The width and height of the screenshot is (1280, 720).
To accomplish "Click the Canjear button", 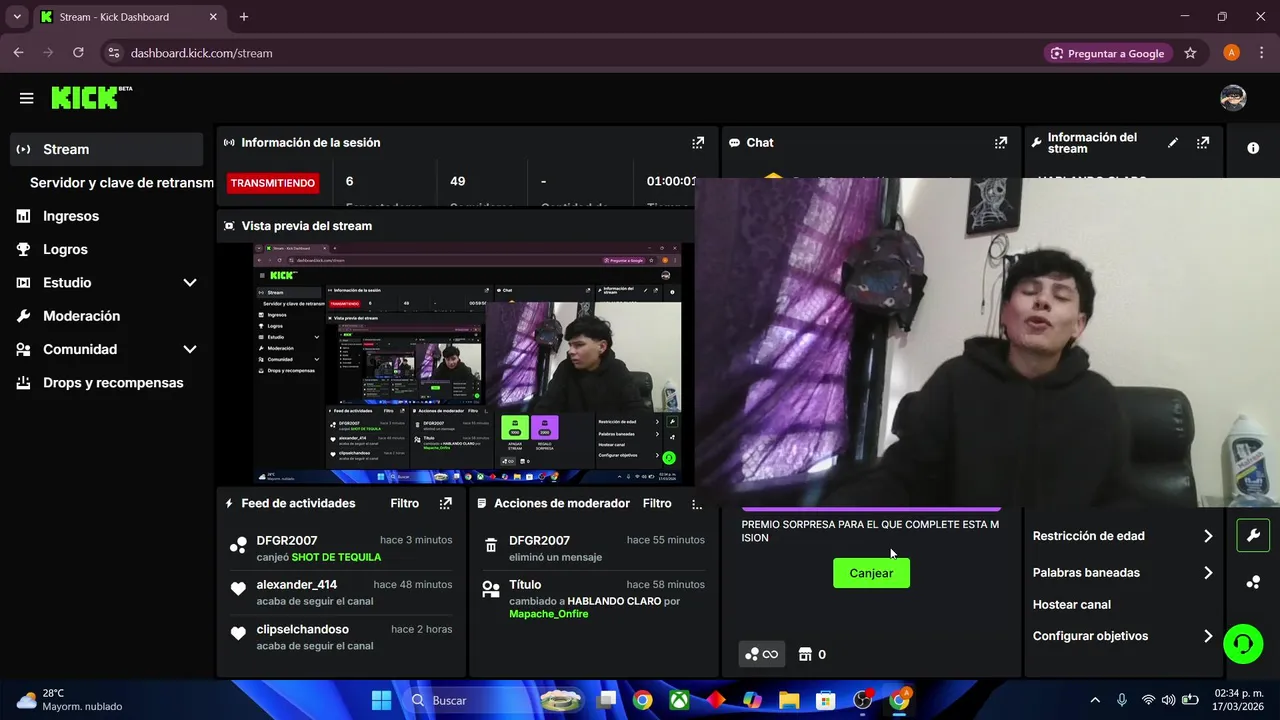I will click(x=871, y=573).
